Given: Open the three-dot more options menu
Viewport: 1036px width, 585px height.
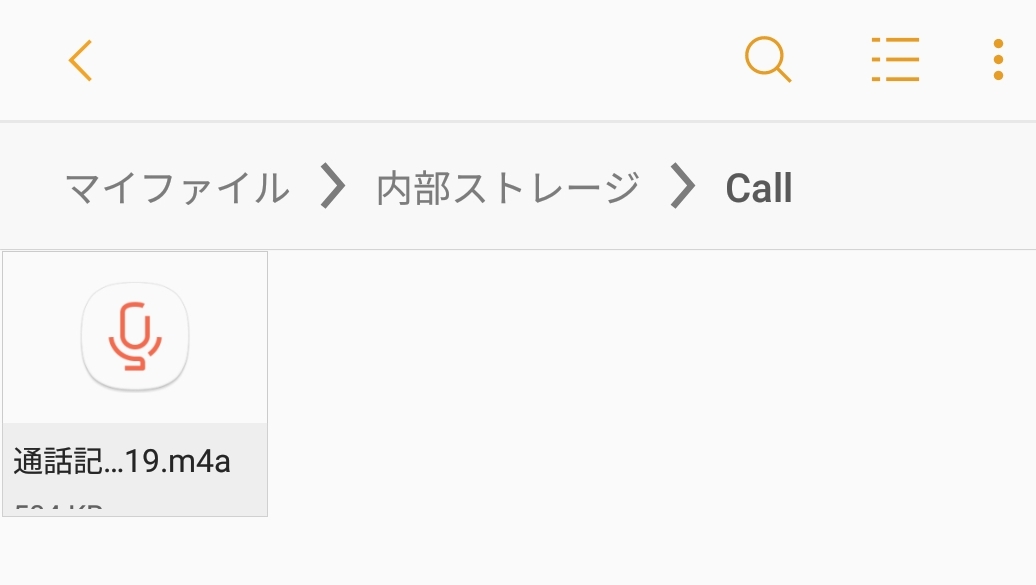Looking at the screenshot, I should tap(998, 59).
